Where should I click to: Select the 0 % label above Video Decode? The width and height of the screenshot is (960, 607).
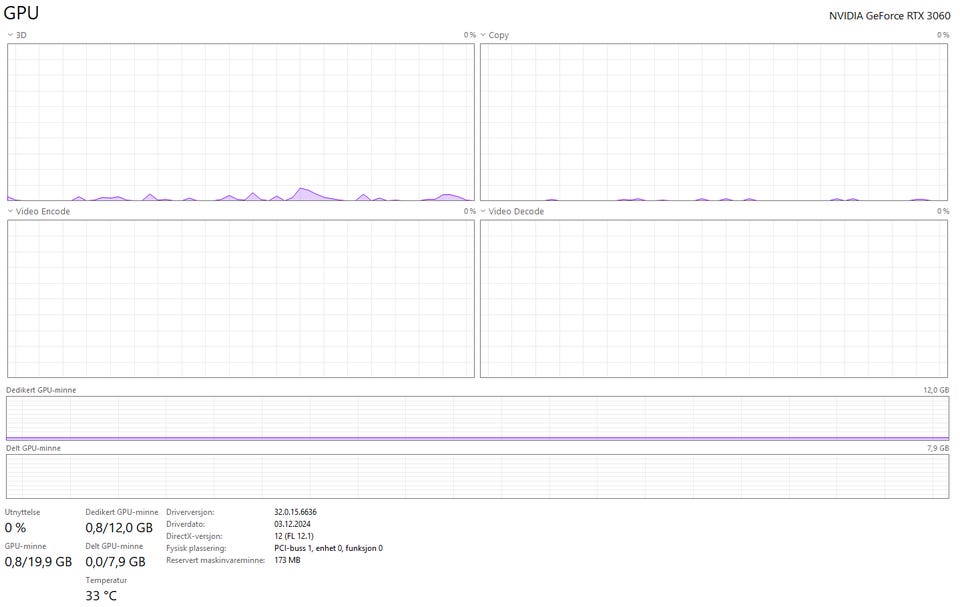pyautogui.click(x=943, y=211)
